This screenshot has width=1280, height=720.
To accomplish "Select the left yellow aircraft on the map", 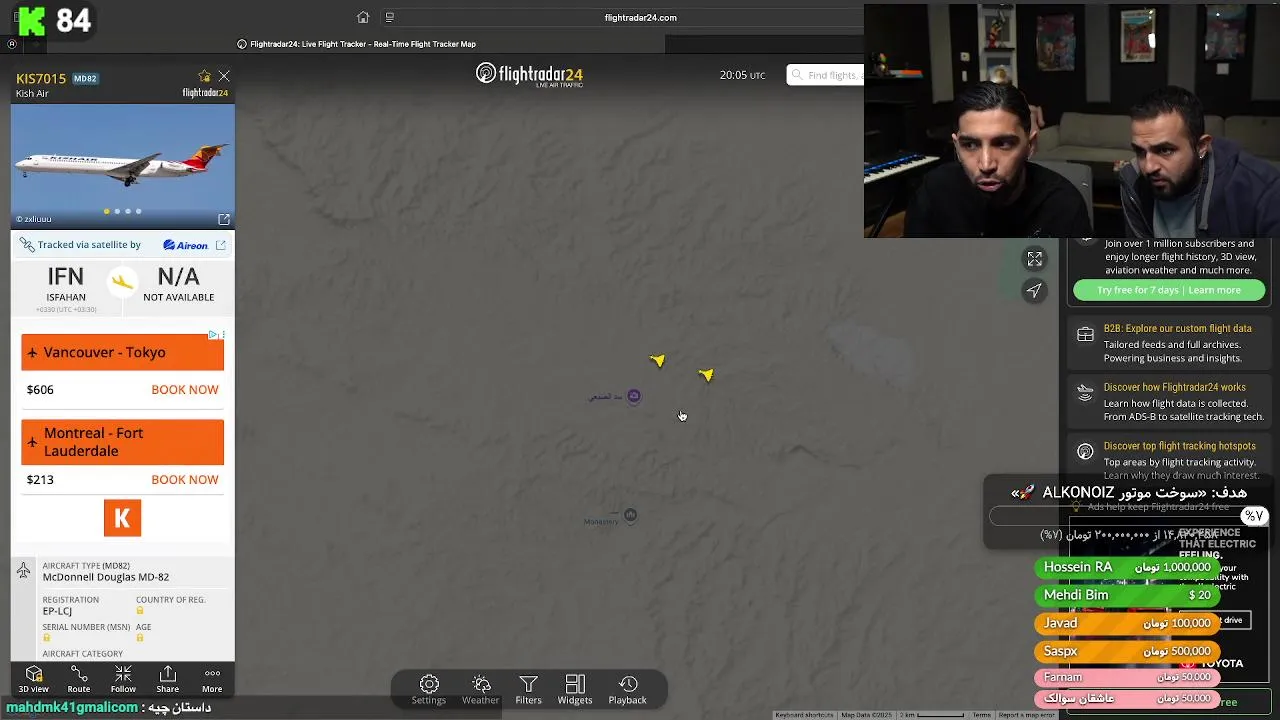I will click(x=657, y=360).
